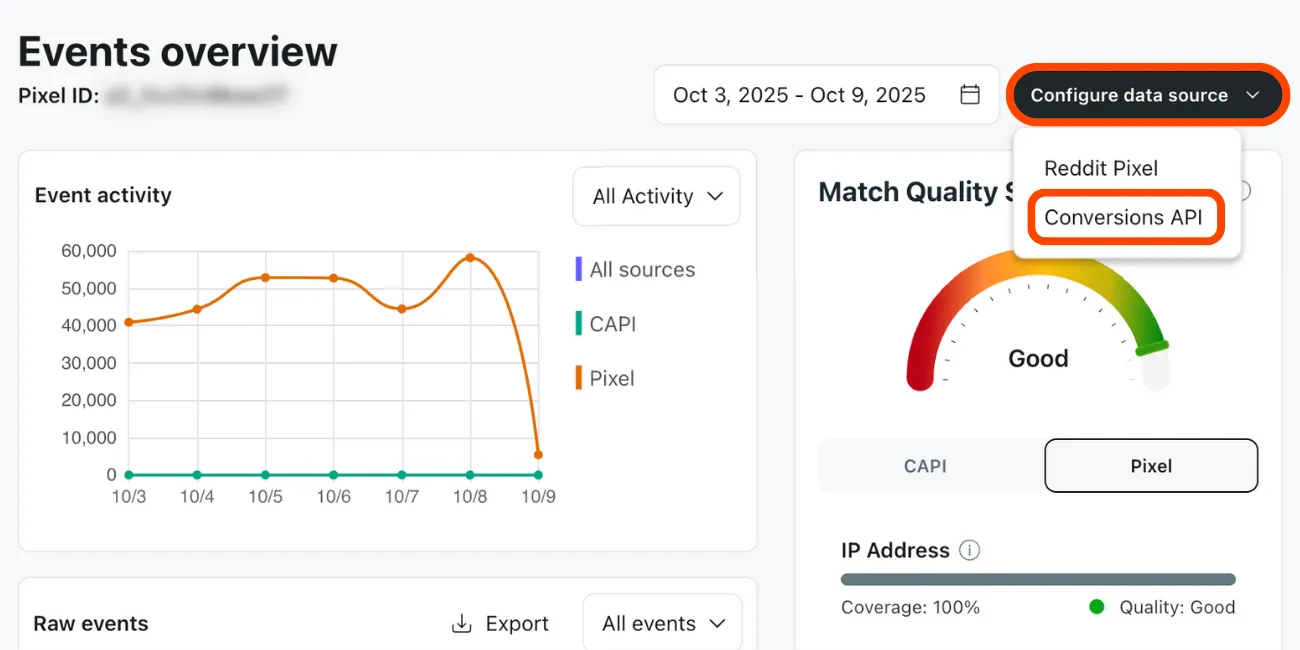Open the calendar icon in the date picker

click(x=969, y=94)
